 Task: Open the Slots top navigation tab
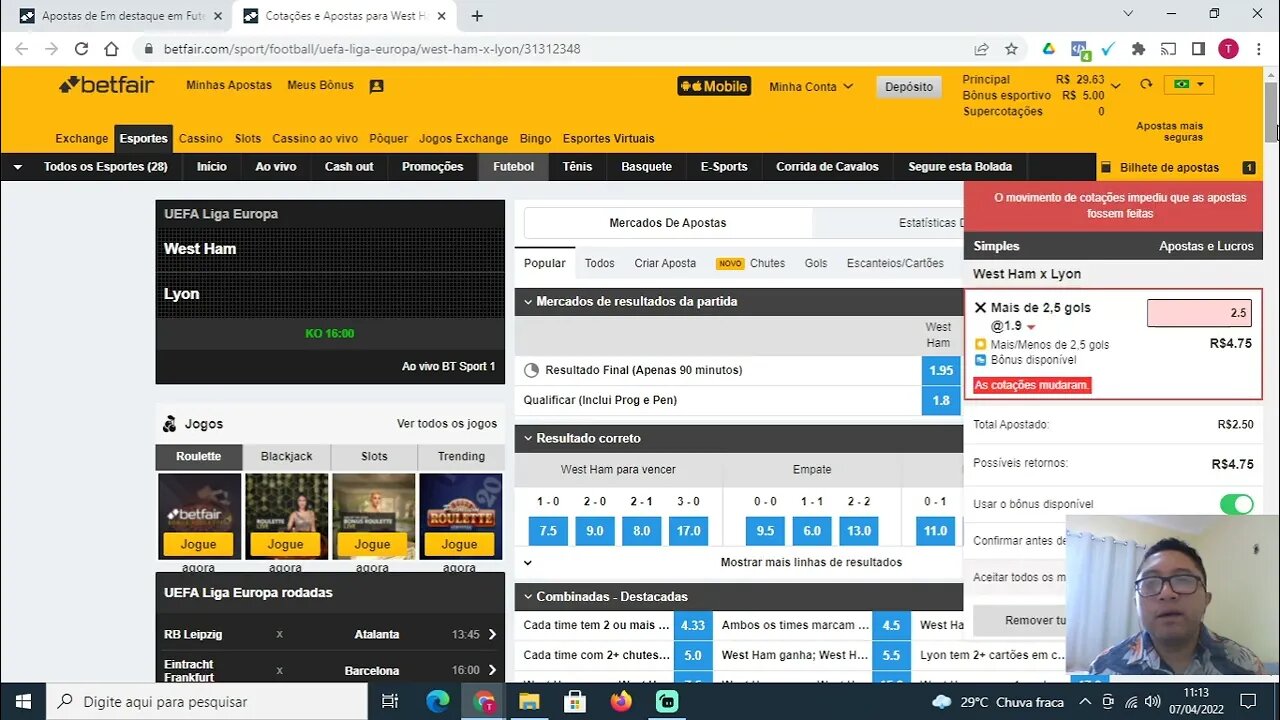coord(248,139)
